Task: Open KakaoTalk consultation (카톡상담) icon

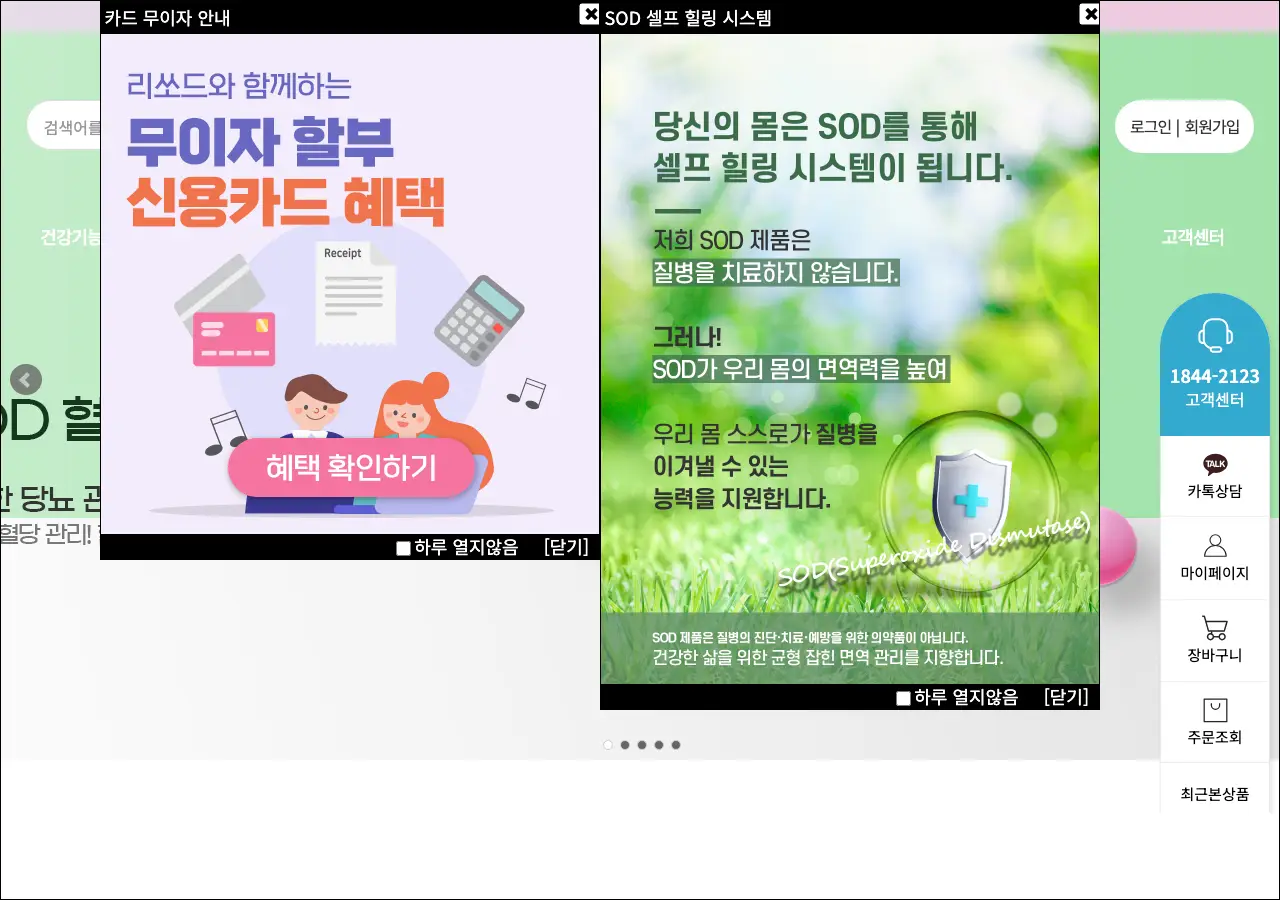Action: pyautogui.click(x=1214, y=465)
